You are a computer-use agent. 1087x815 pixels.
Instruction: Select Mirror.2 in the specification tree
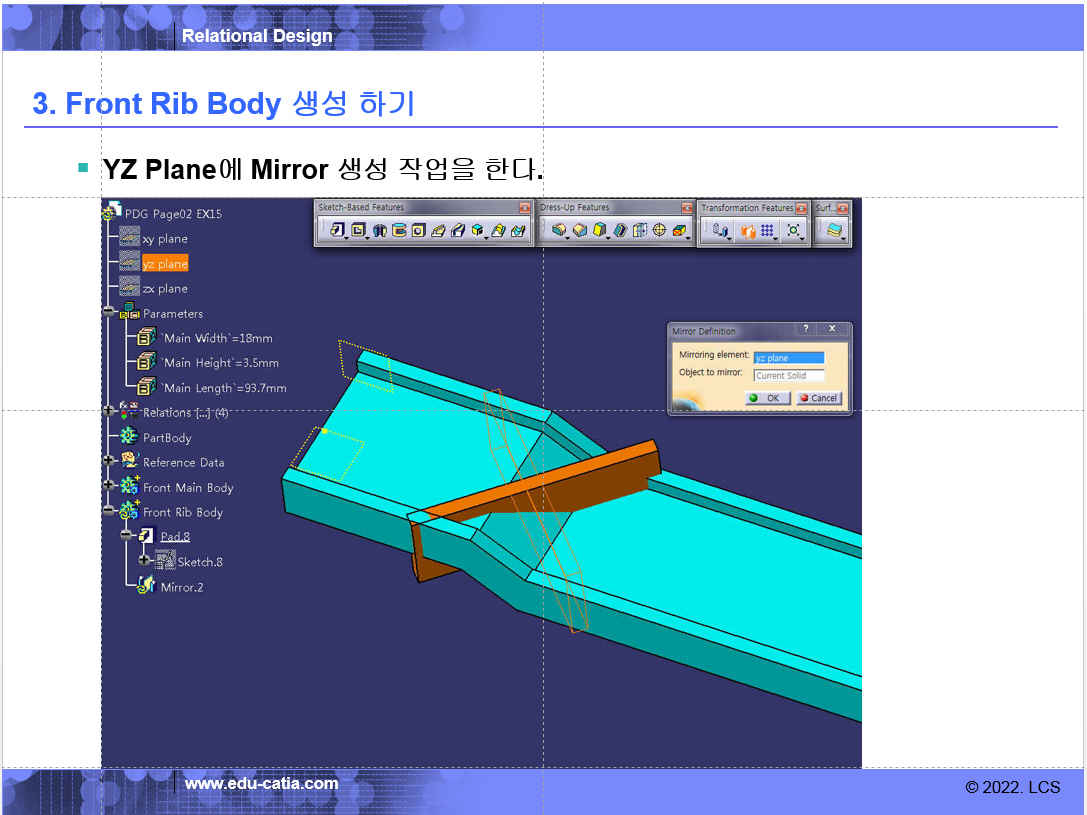tap(181, 587)
